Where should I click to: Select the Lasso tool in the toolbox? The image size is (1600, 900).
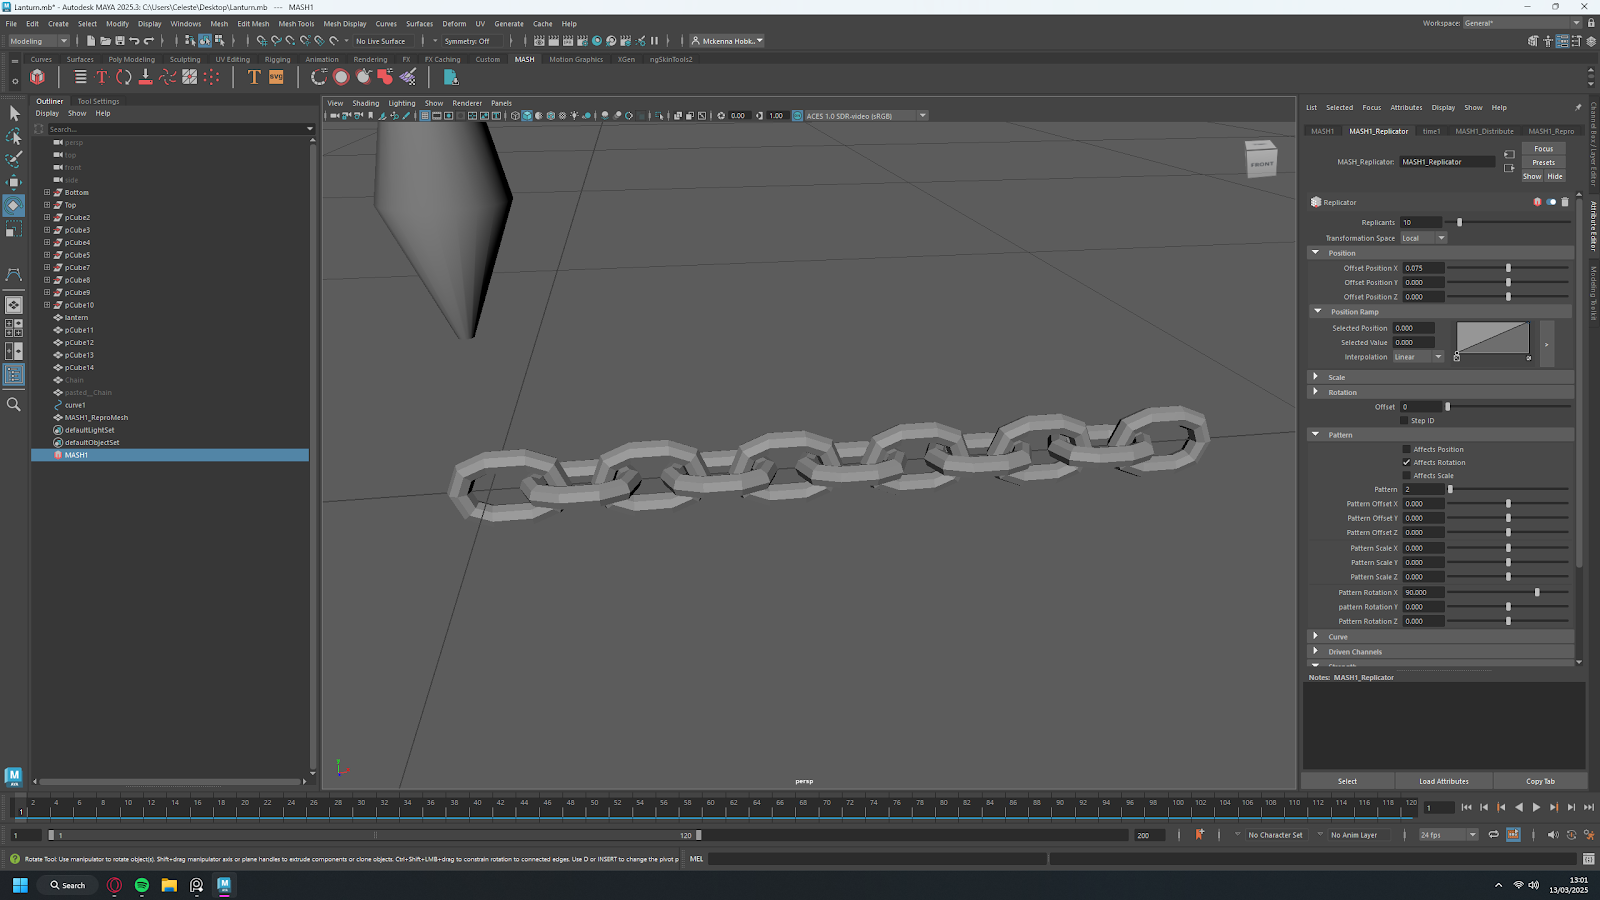14,136
